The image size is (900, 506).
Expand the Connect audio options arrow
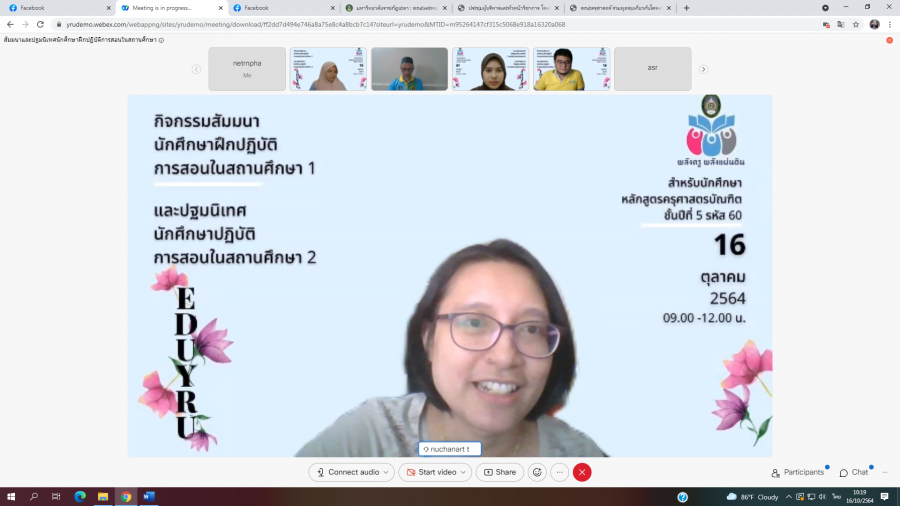pos(386,472)
